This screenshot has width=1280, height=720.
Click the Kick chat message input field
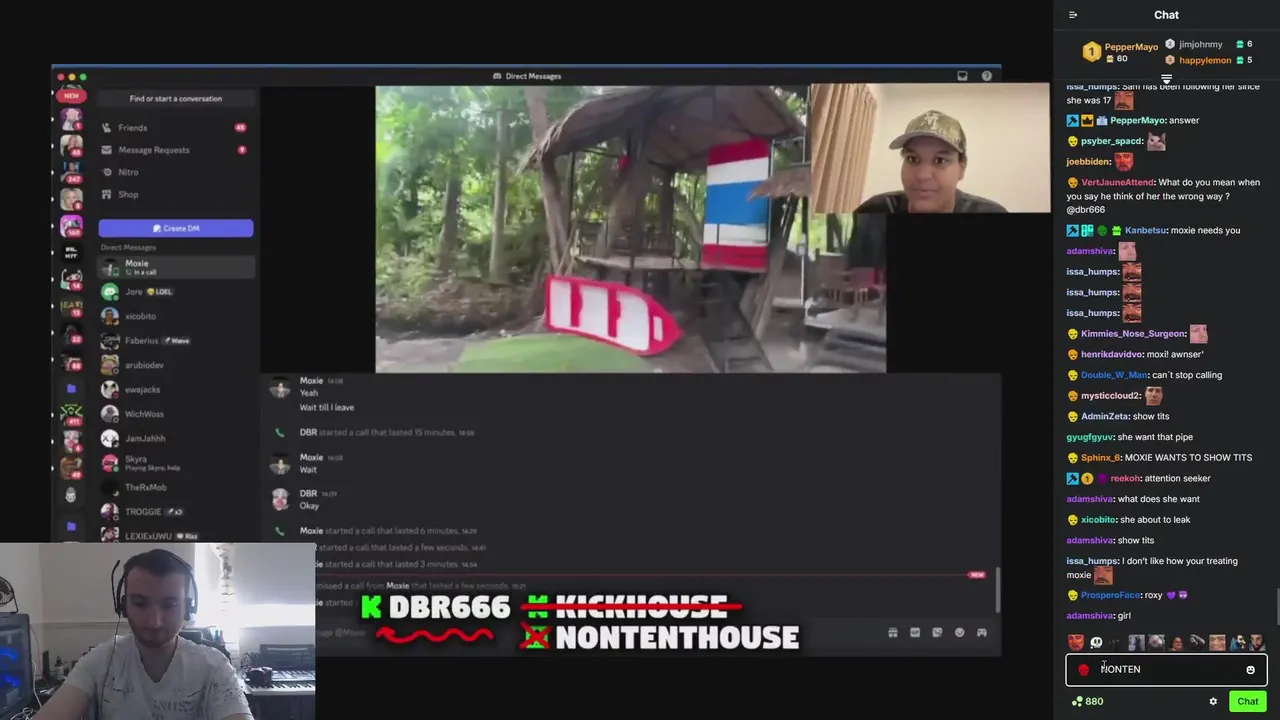click(x=1166, y=670)
